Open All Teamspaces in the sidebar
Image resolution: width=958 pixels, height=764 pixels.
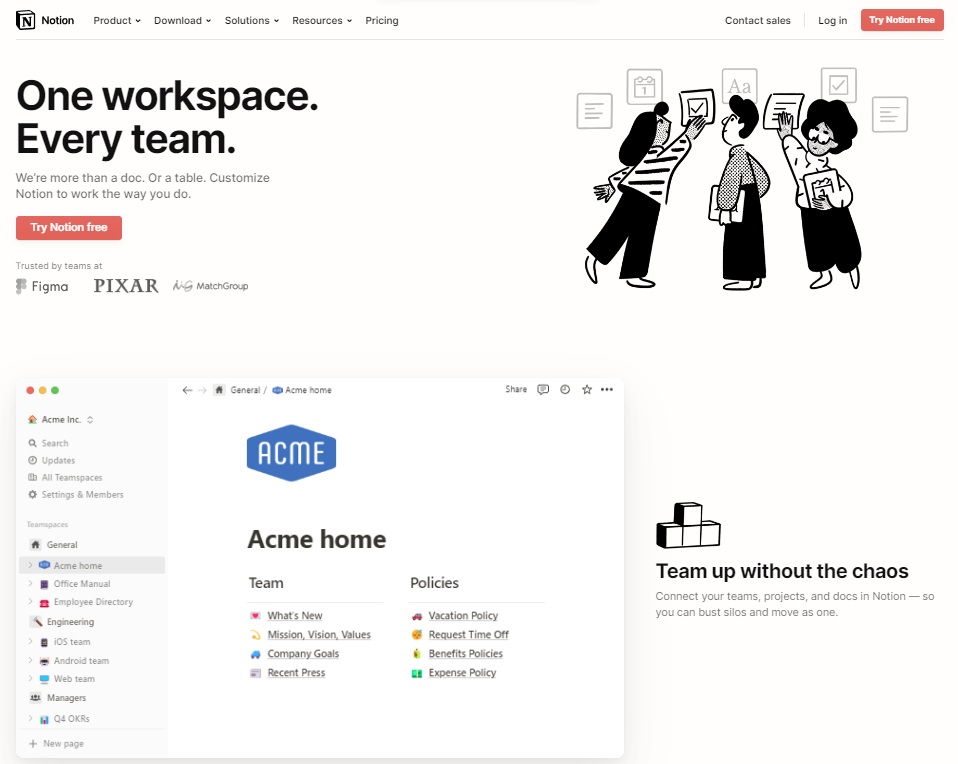tap(65, 477)
